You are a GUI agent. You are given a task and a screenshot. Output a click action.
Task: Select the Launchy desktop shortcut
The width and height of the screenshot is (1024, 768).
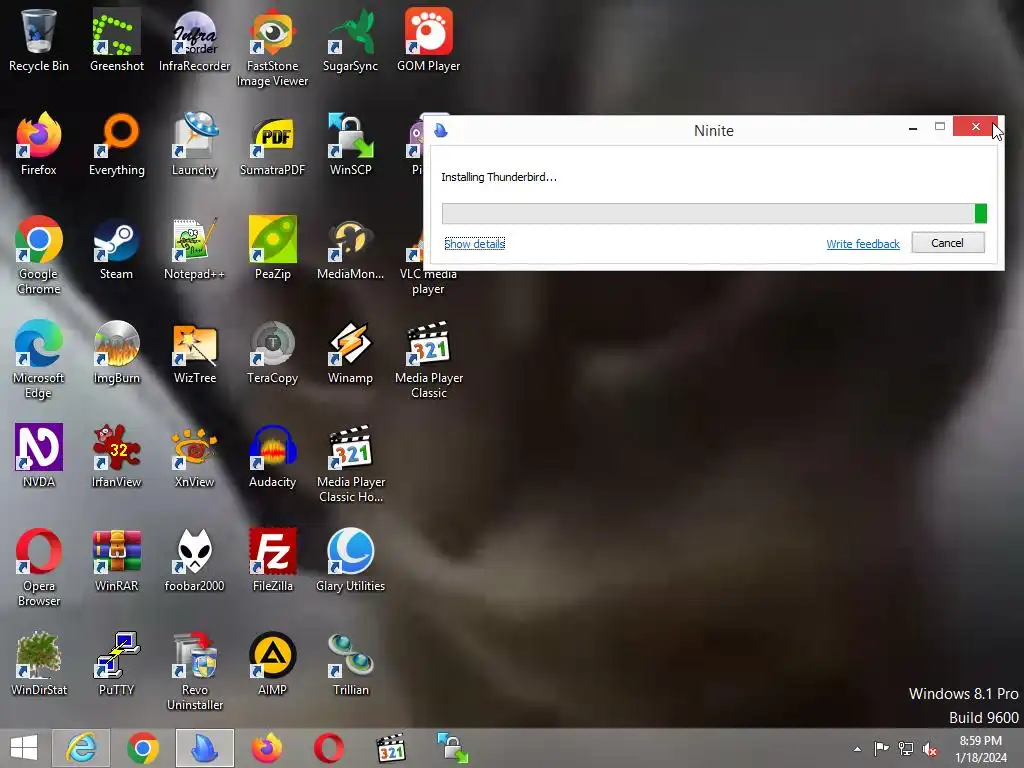pos(195,143)
